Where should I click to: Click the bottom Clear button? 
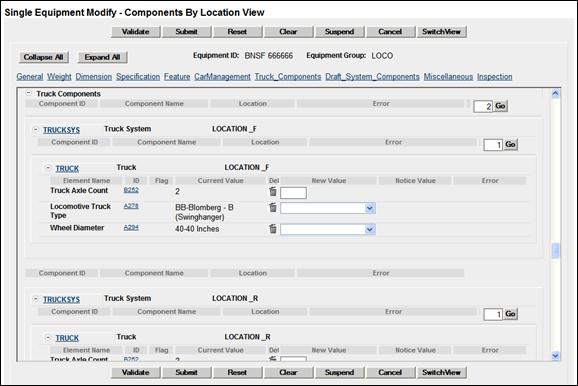[x=288, y=372]
